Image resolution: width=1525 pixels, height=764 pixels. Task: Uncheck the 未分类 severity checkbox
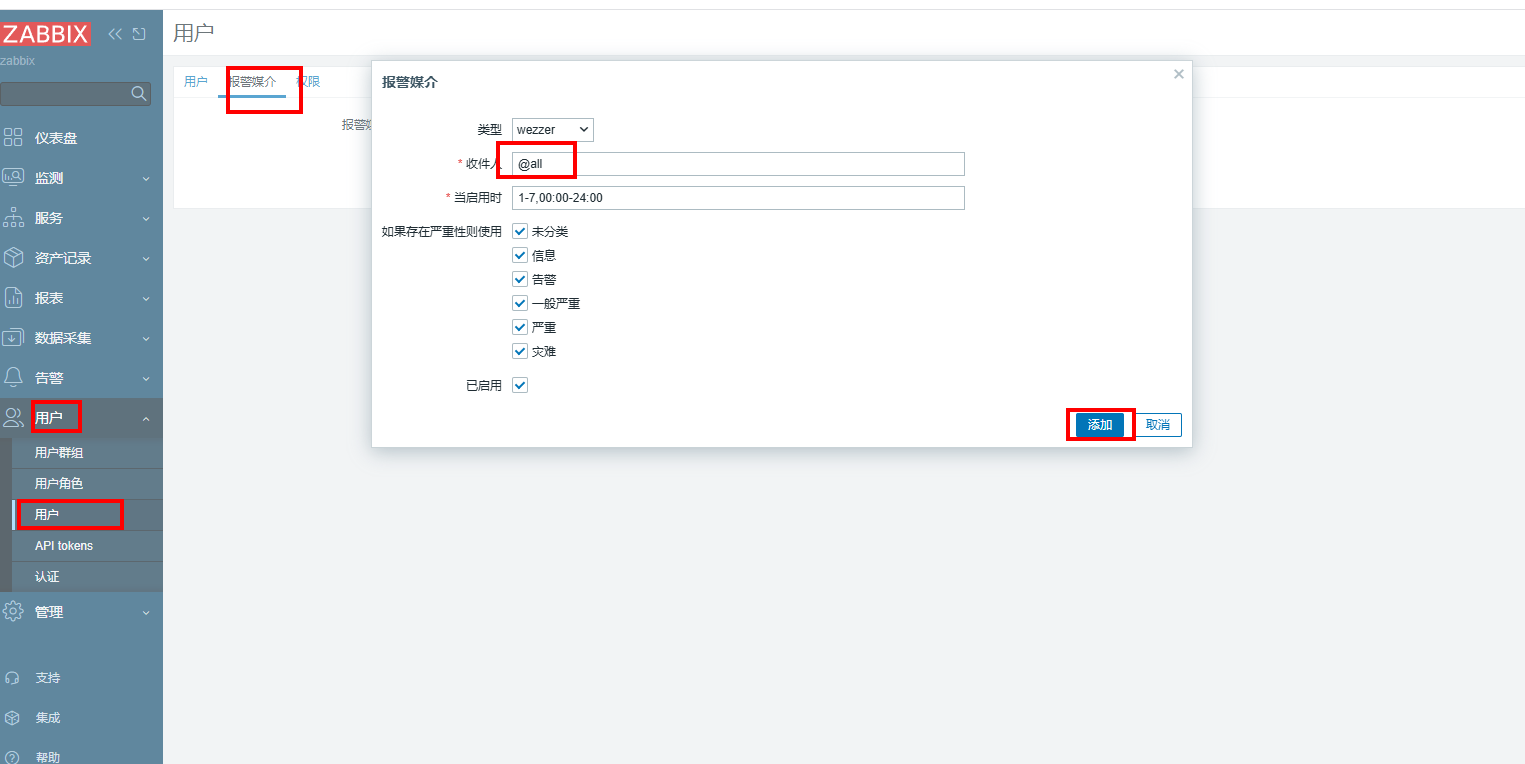point(520,231)
